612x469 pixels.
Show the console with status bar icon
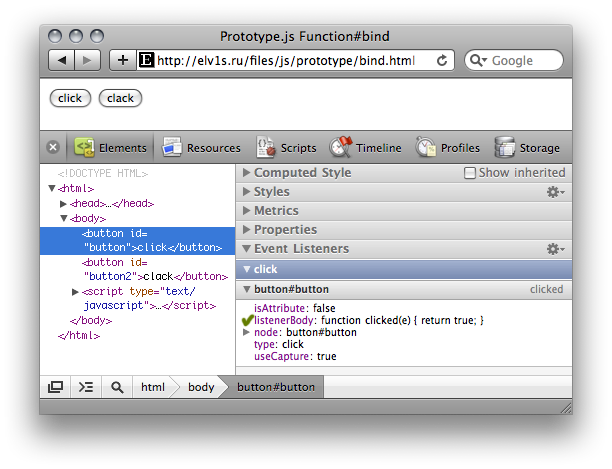[x=86, y=387]
